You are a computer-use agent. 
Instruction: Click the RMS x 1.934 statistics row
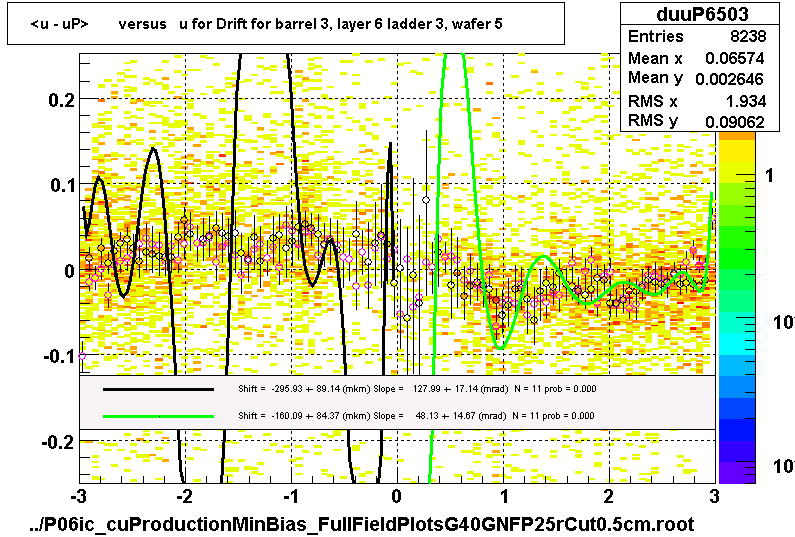(x=697, y=101)
